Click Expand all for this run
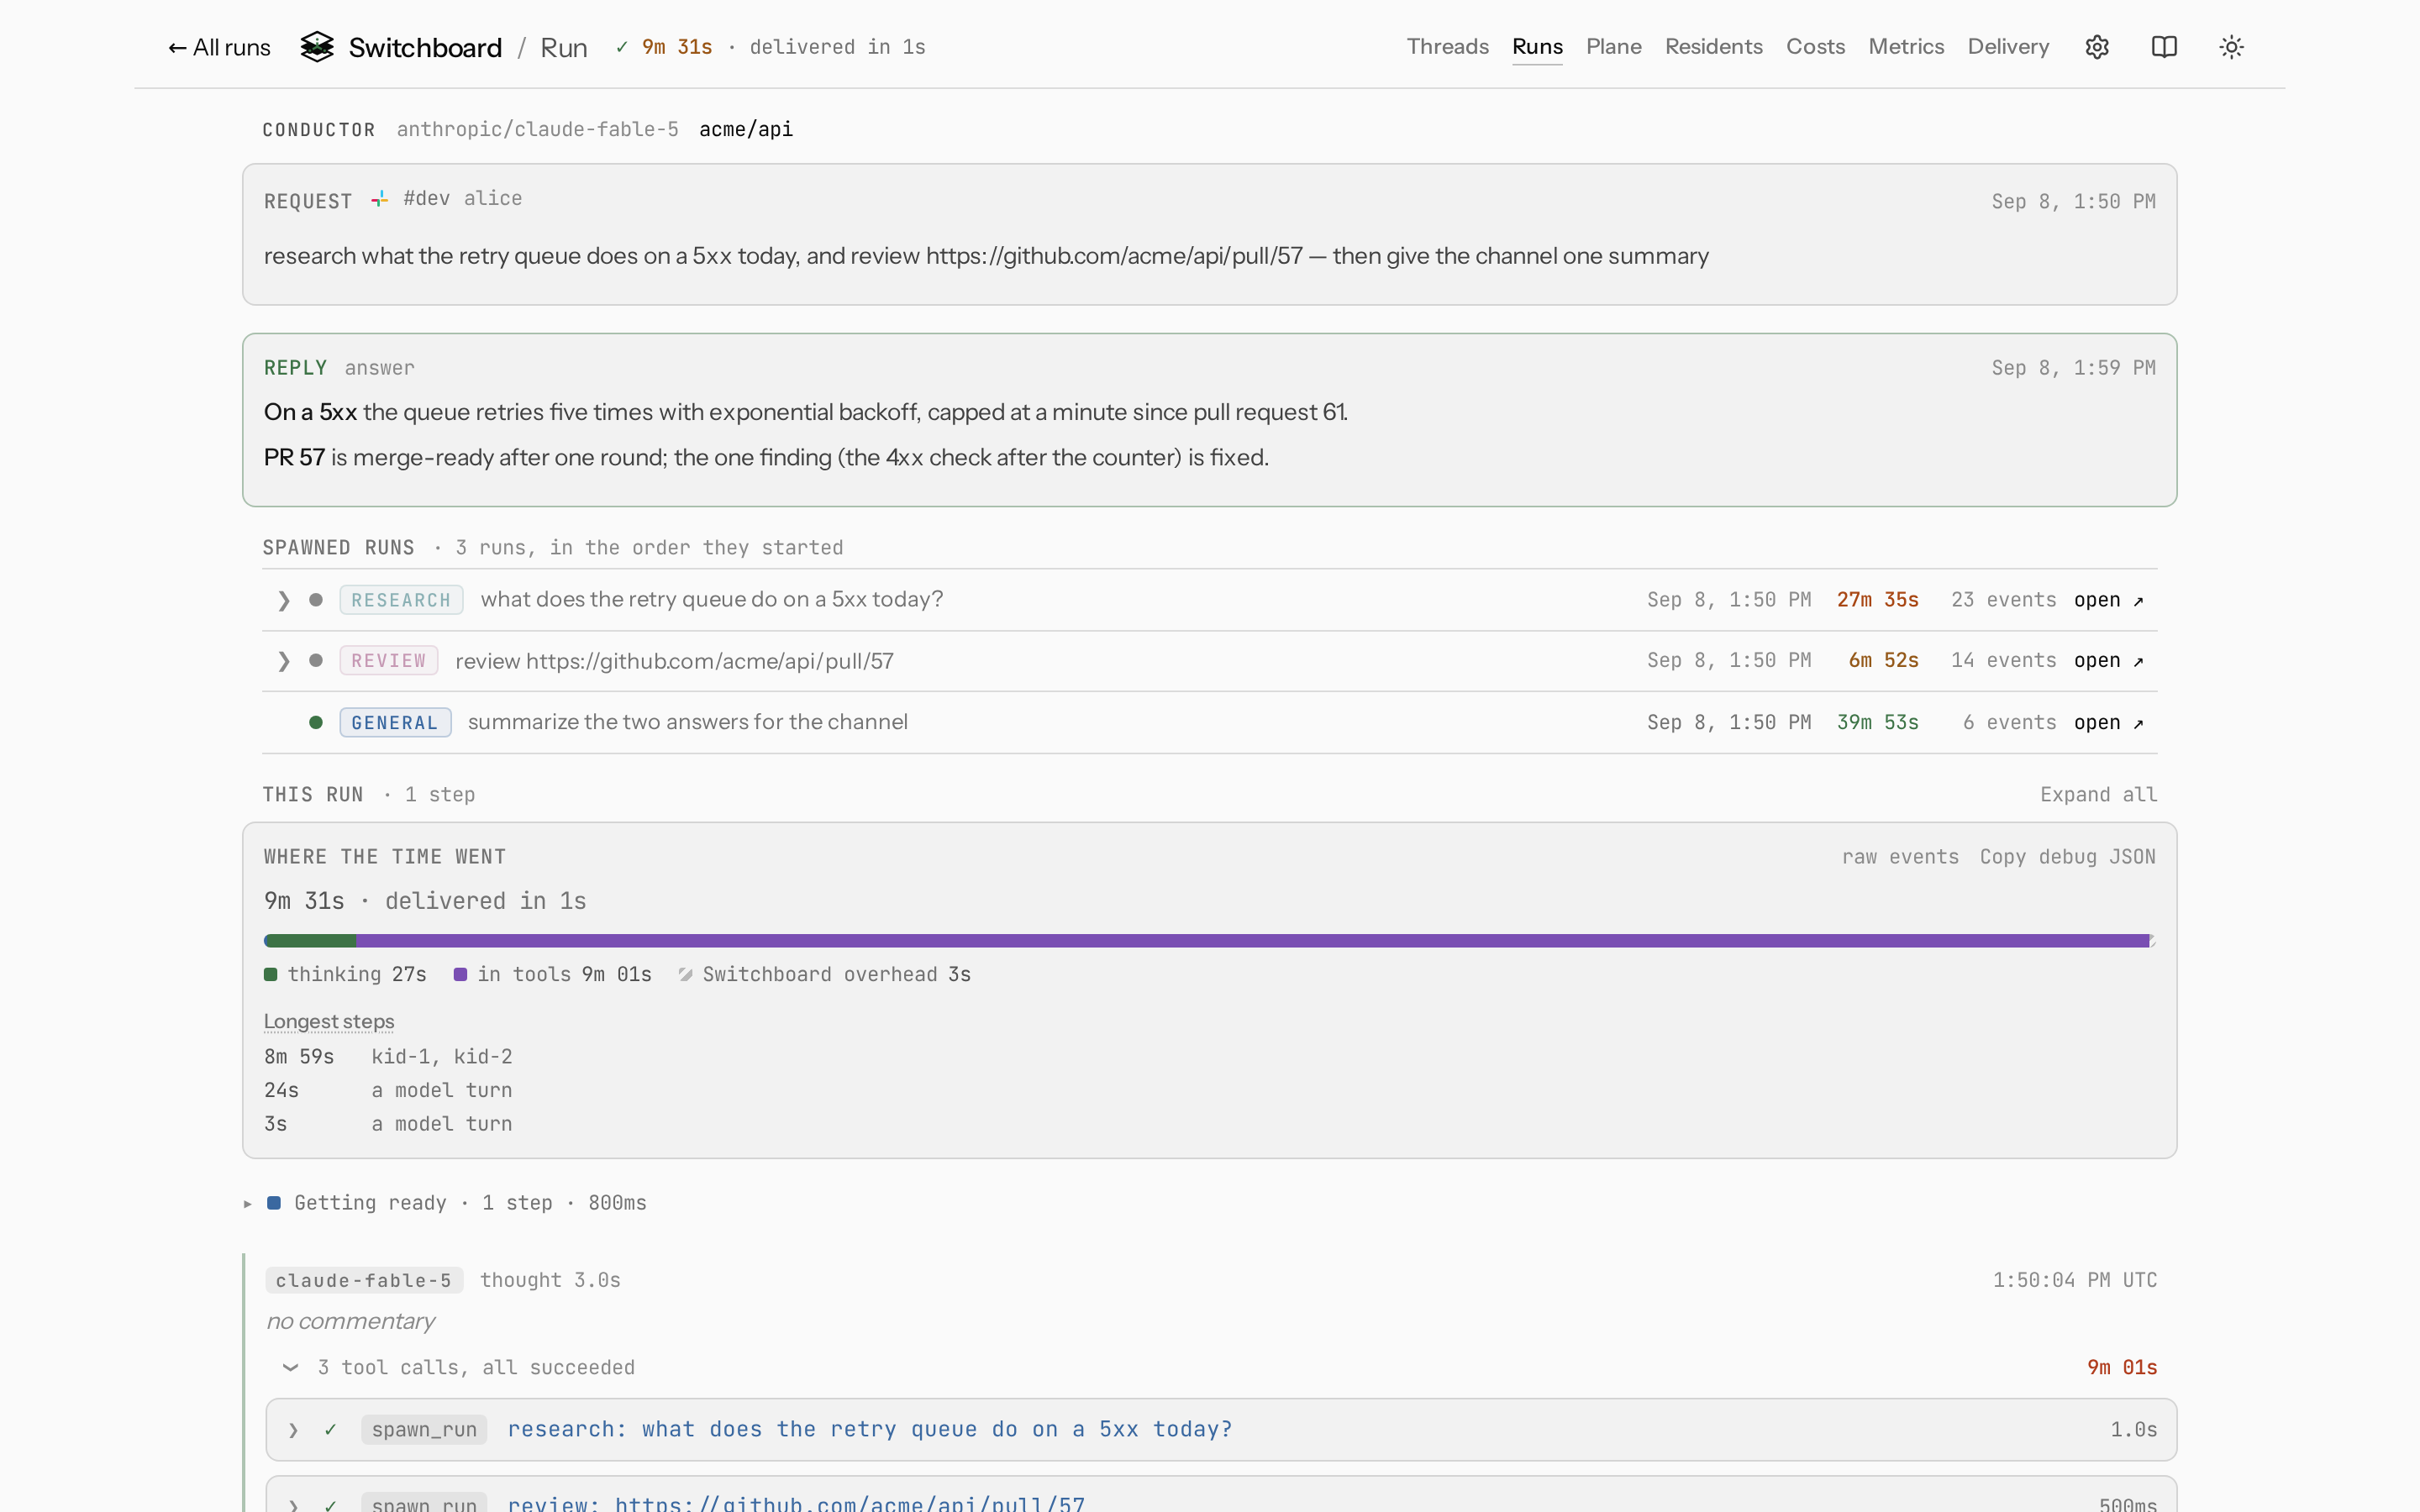This screenshot has width=2420, height=1512. click(2098, 795)
